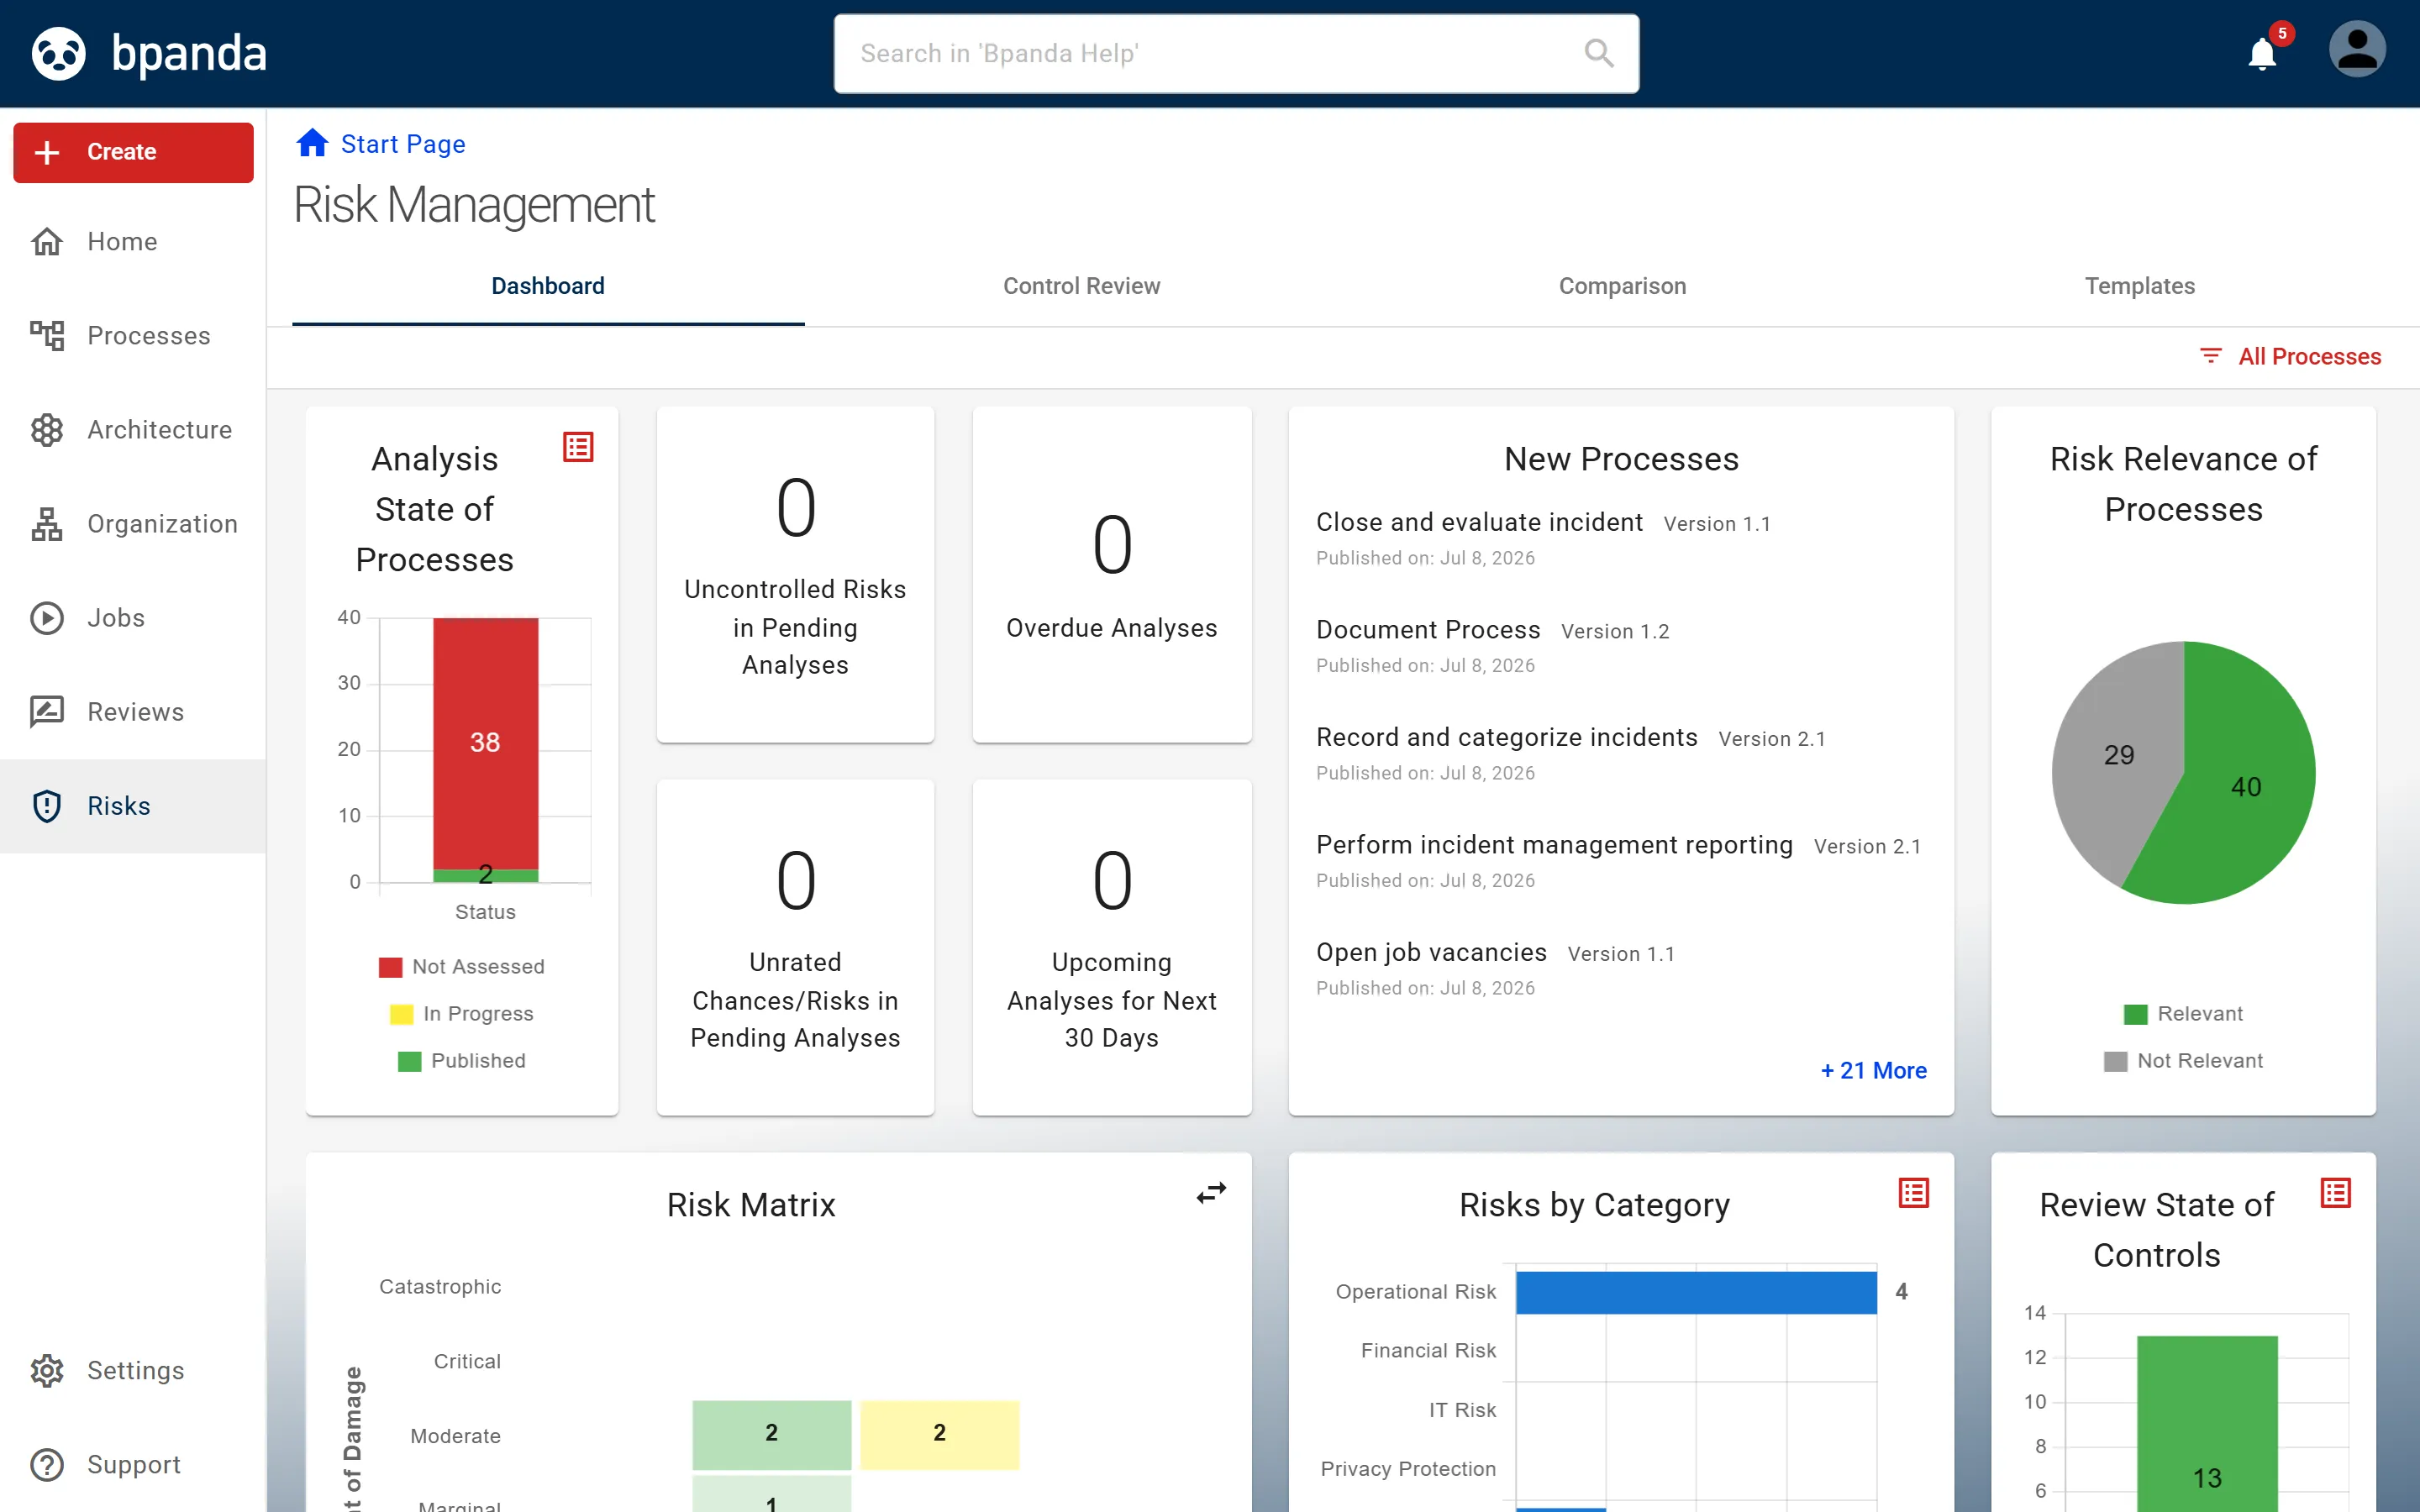Screen dimensions: 2420x1512
Task: Open Processes in the sidebar
Action: [x=133, y=336]
